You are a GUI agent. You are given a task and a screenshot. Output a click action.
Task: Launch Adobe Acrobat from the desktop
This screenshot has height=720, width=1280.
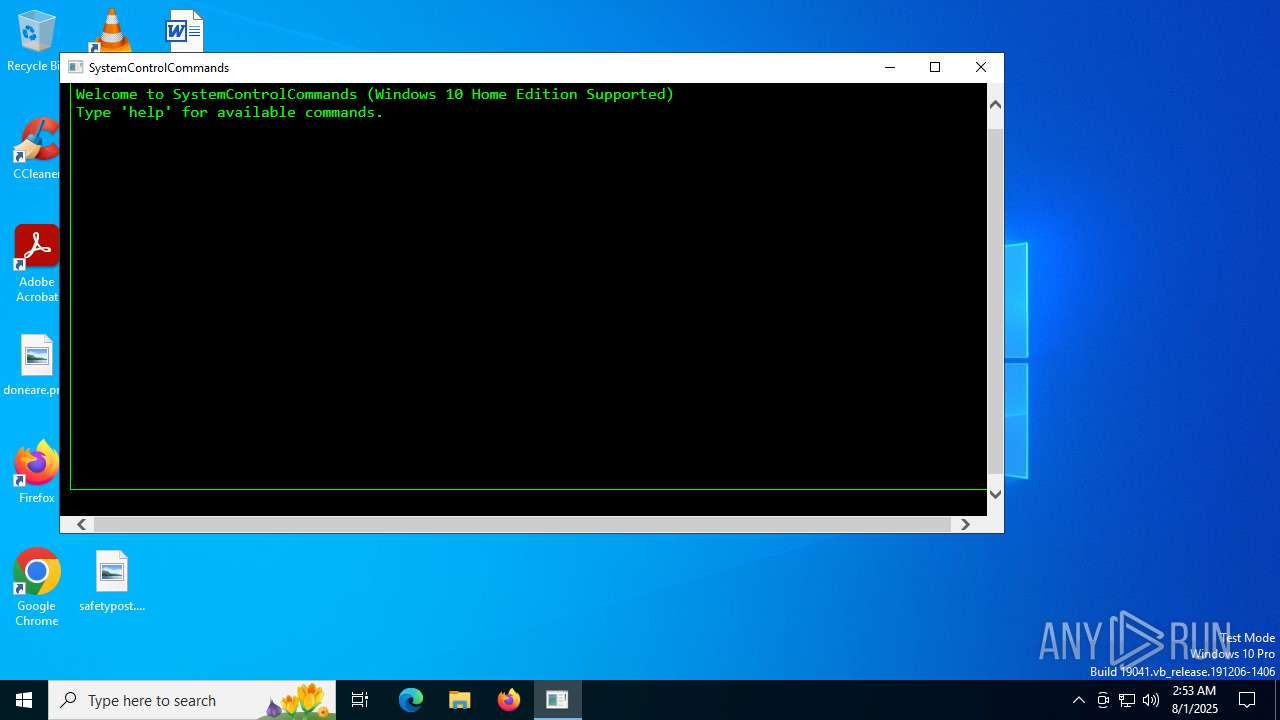coord(36,264)
